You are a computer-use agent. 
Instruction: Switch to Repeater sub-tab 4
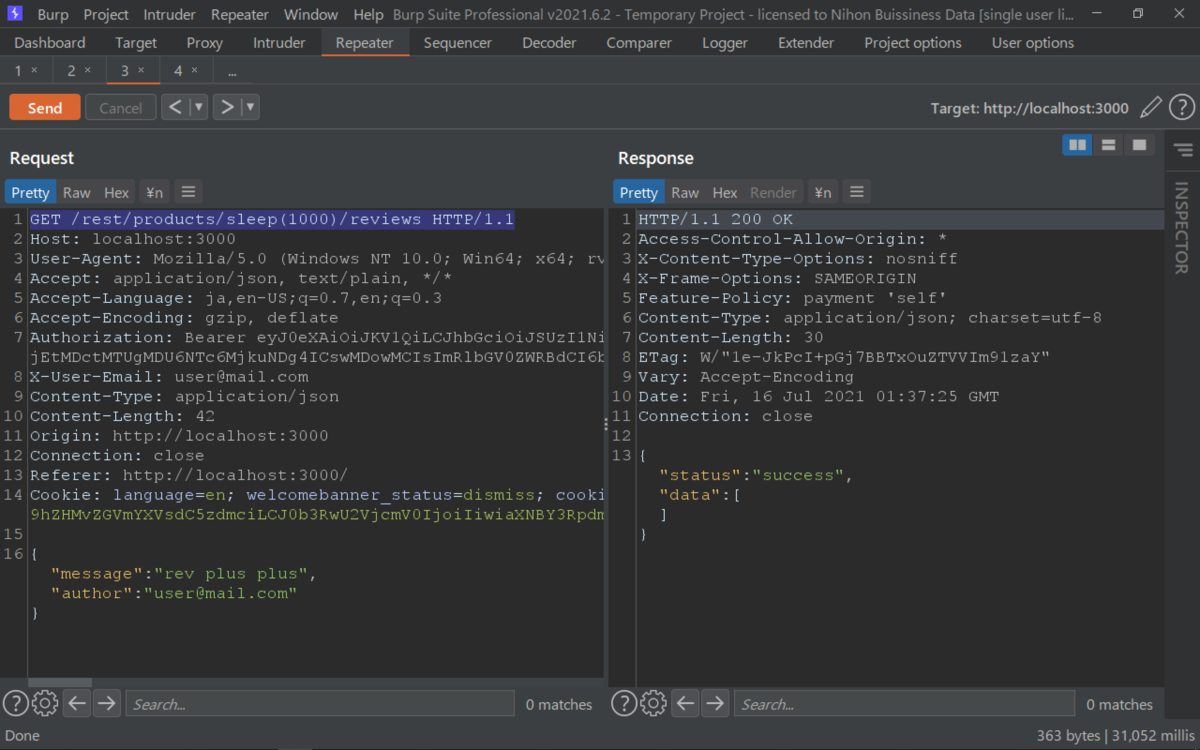coord(178,70)
